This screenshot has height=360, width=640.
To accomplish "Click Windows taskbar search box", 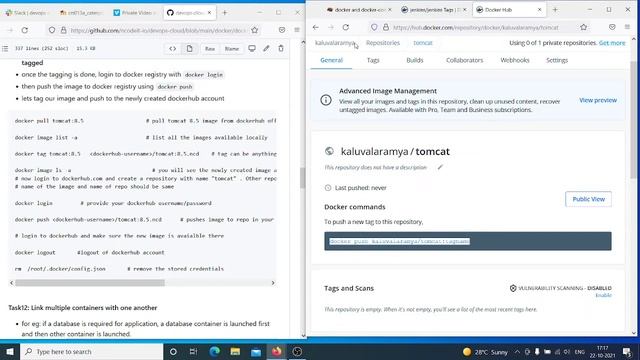I will (x=91, y=351).
